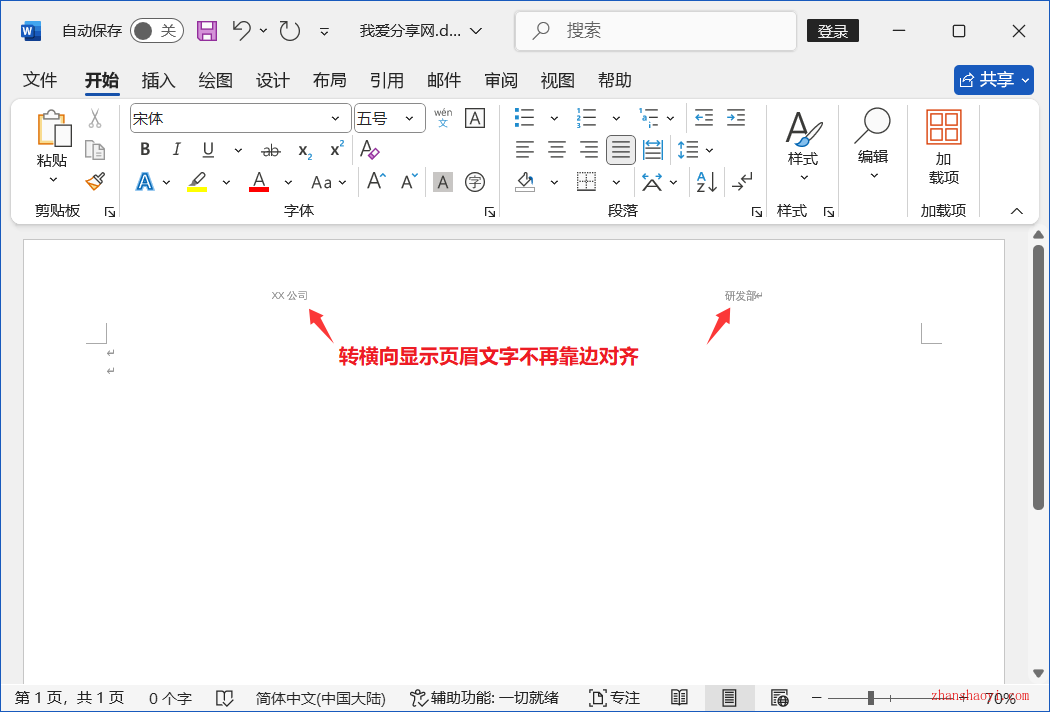This screenshot has width=1050, height=712.
Task: Increase font size with the A-up icon
Action: pos(376,181)
